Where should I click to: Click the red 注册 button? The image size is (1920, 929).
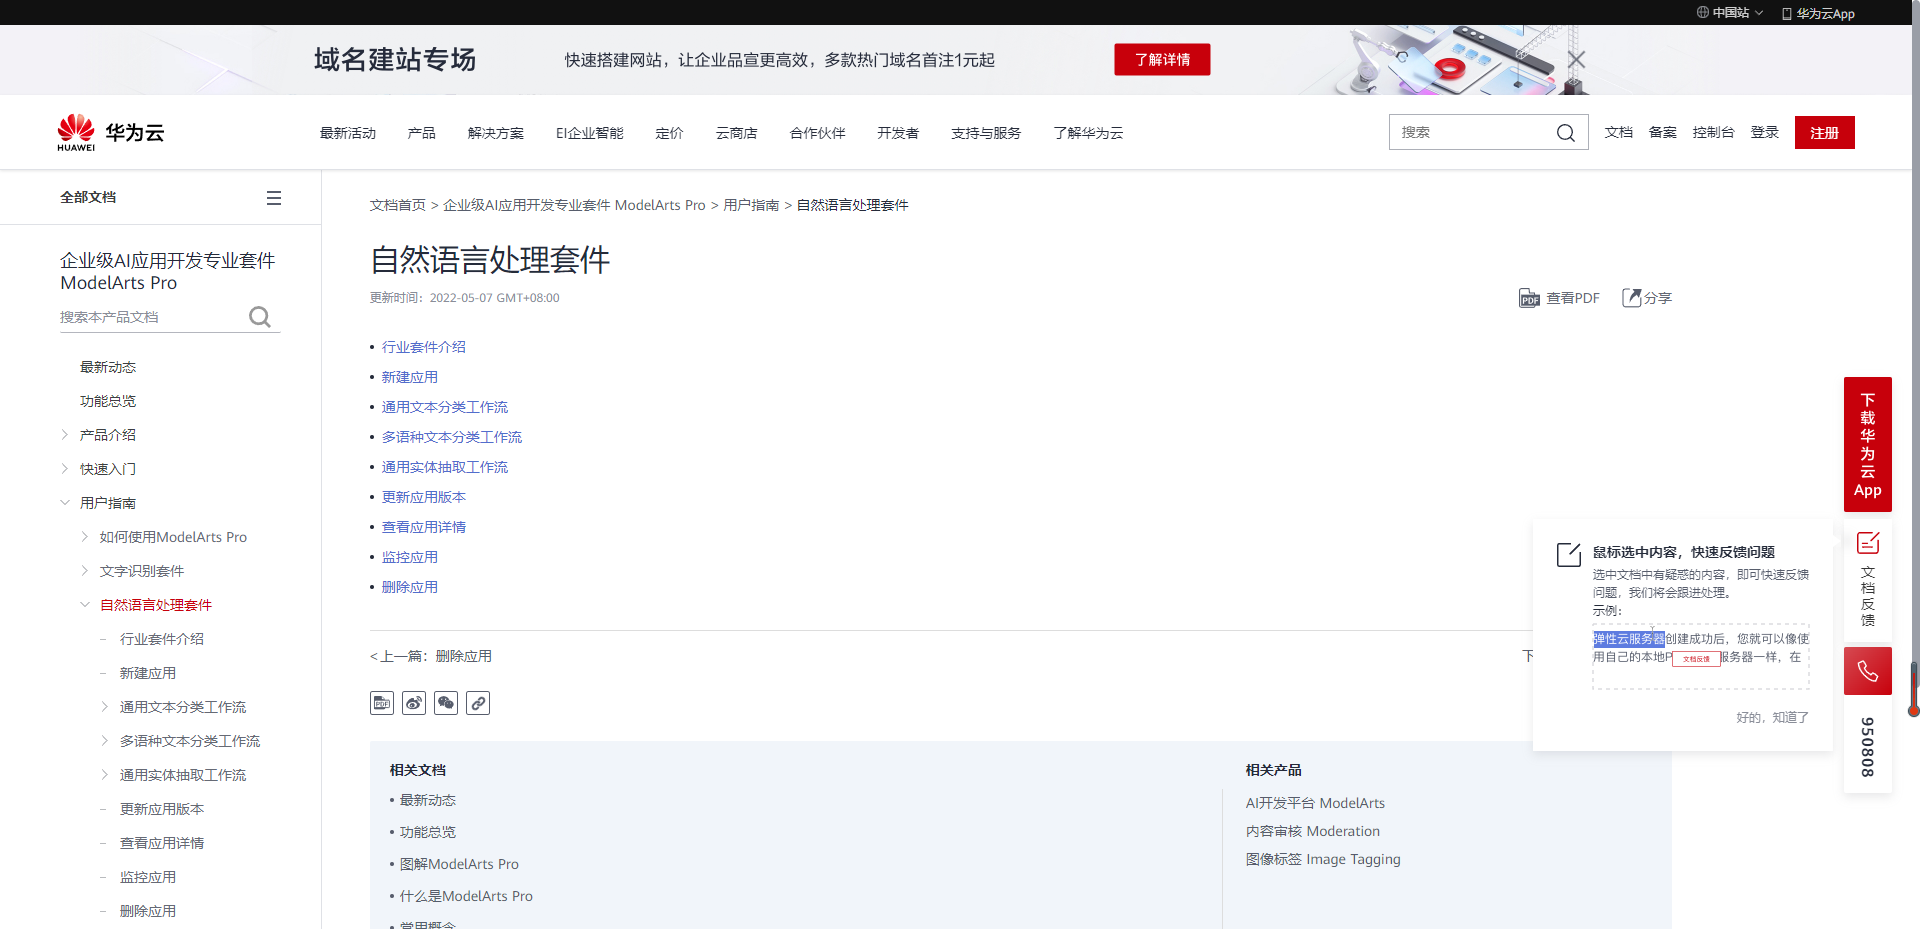click(1824, 132)
